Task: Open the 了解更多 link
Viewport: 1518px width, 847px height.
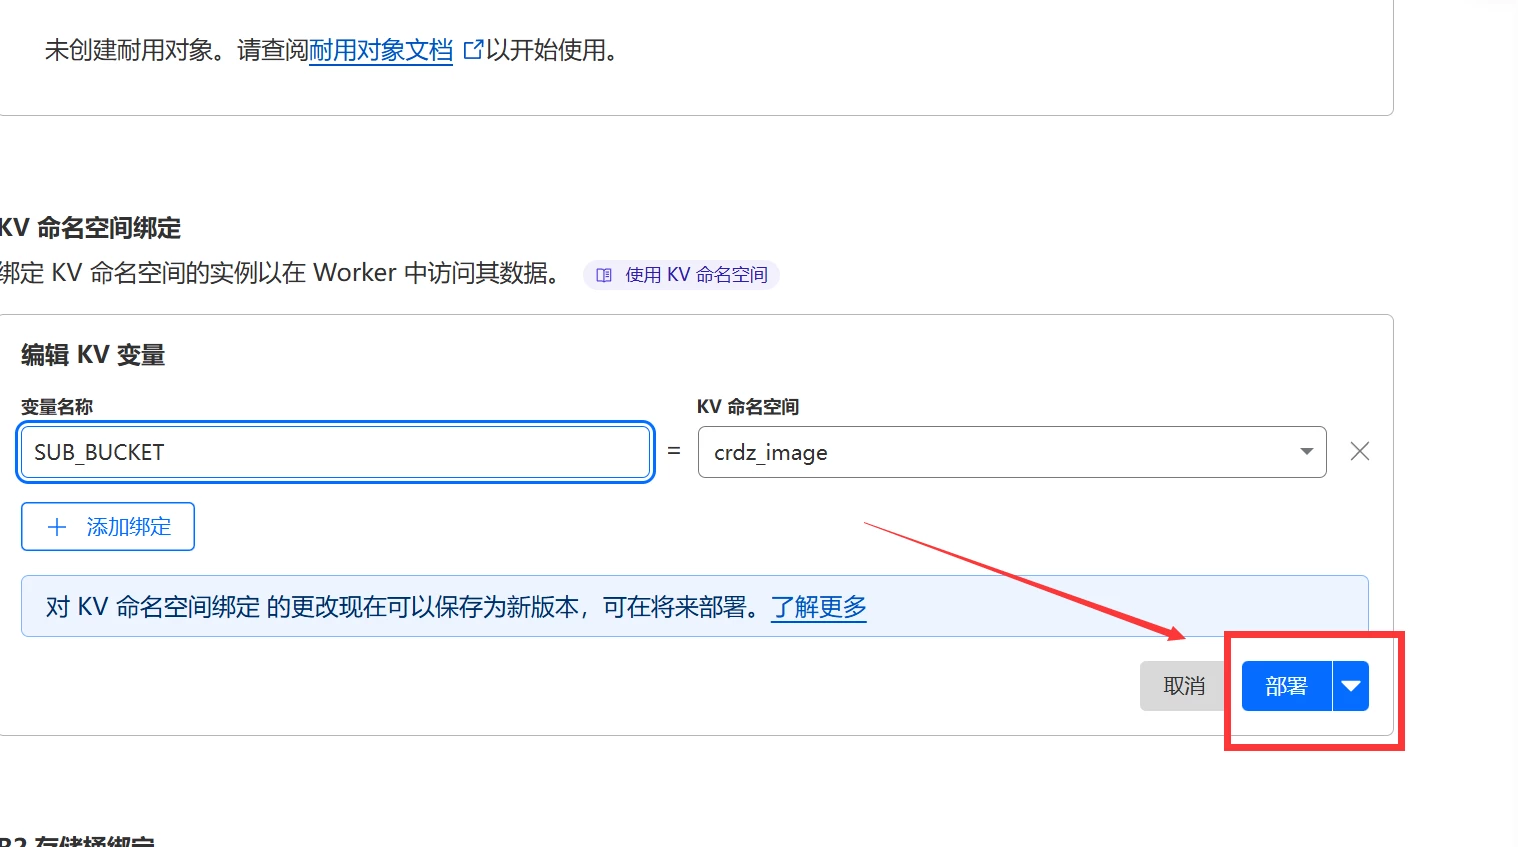Action: click(818, 607)
